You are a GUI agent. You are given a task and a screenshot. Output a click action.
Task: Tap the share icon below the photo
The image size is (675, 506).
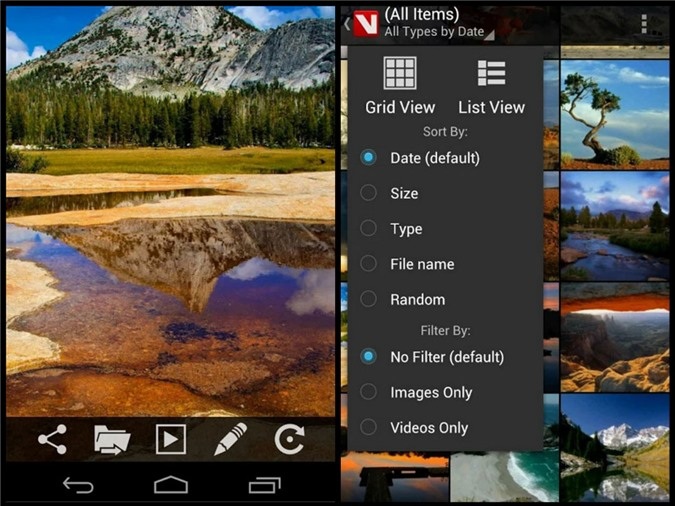pyautogui.click(x=53, y=439)
